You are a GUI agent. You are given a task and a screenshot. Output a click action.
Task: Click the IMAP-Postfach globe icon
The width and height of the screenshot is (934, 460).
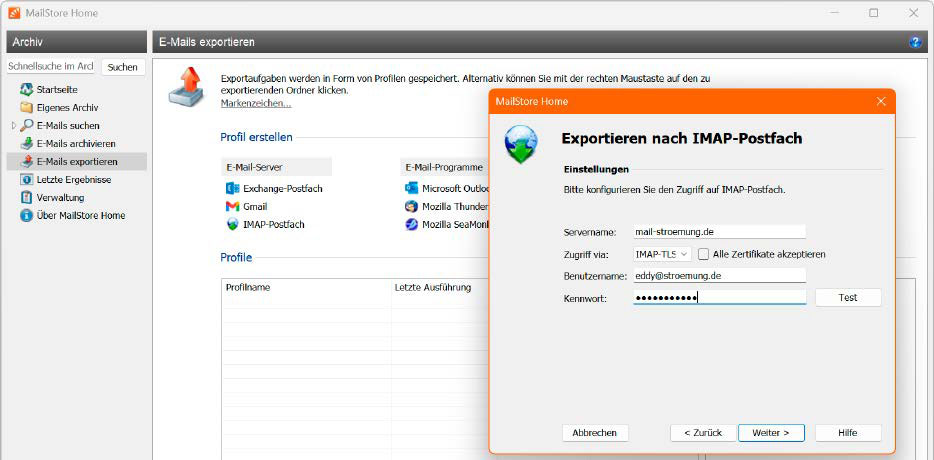pyautogui.click(x=232, y=224)
